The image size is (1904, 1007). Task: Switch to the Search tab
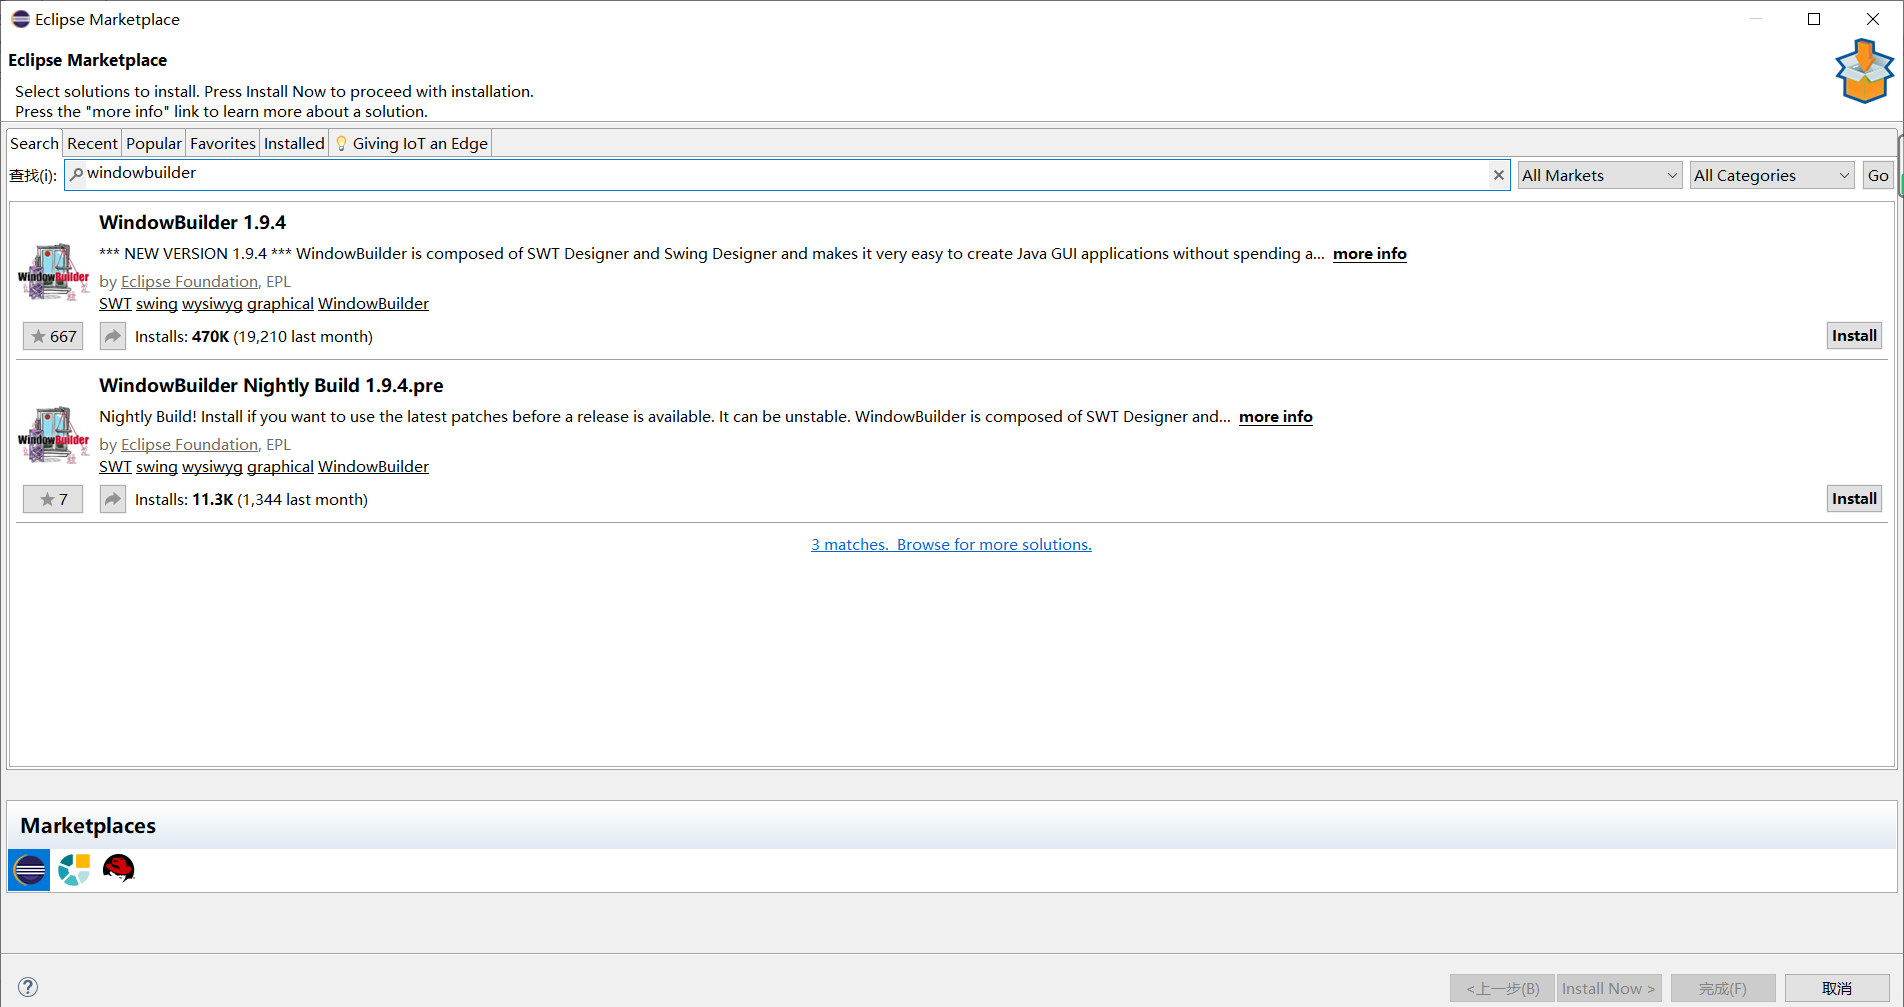coord(34,143)
